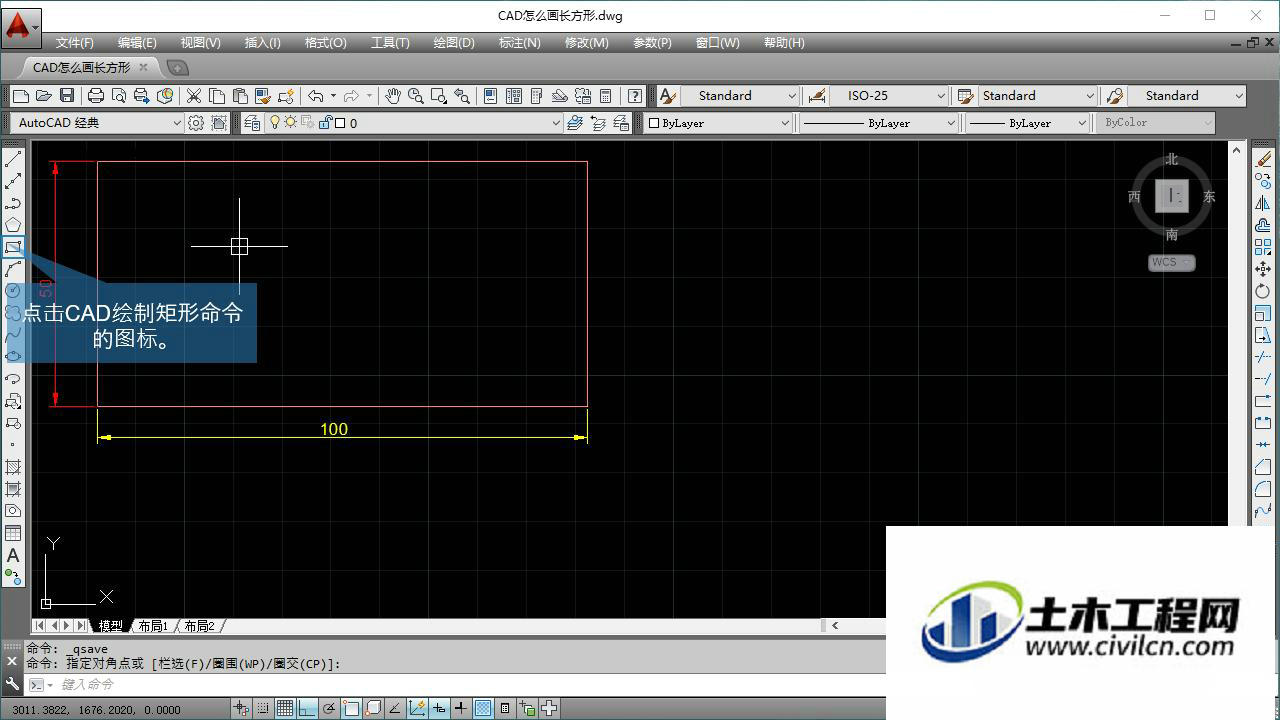Select the Trim tool

[1263, 357]
